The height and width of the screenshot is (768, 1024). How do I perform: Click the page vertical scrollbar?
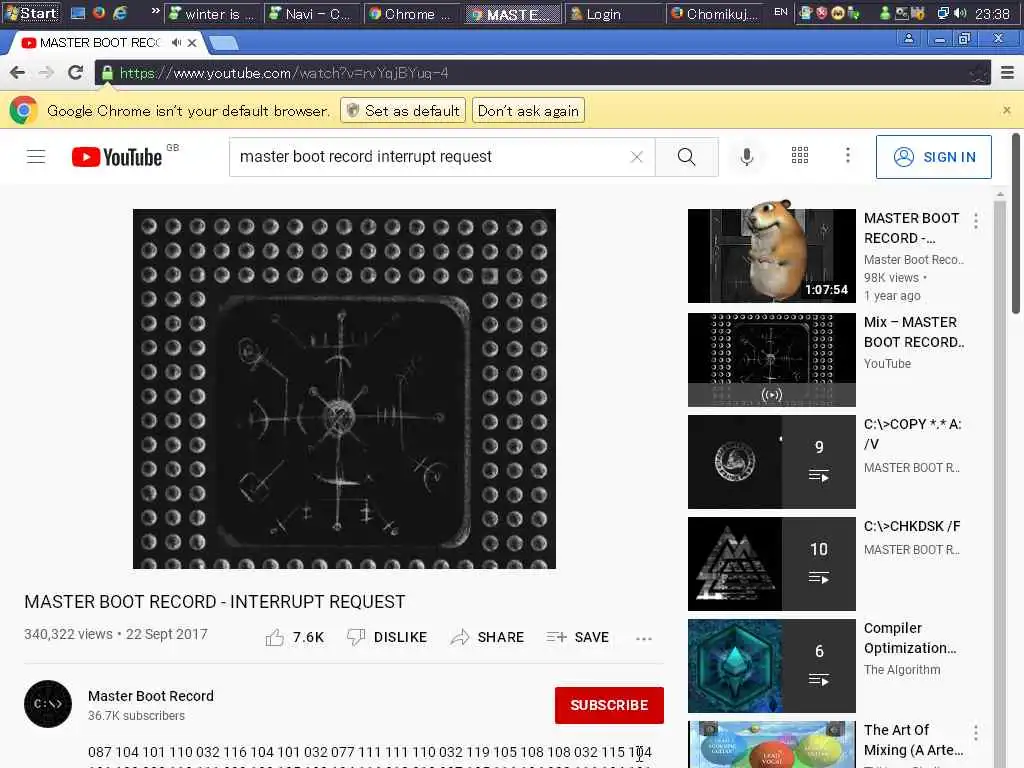point(1016,222)
